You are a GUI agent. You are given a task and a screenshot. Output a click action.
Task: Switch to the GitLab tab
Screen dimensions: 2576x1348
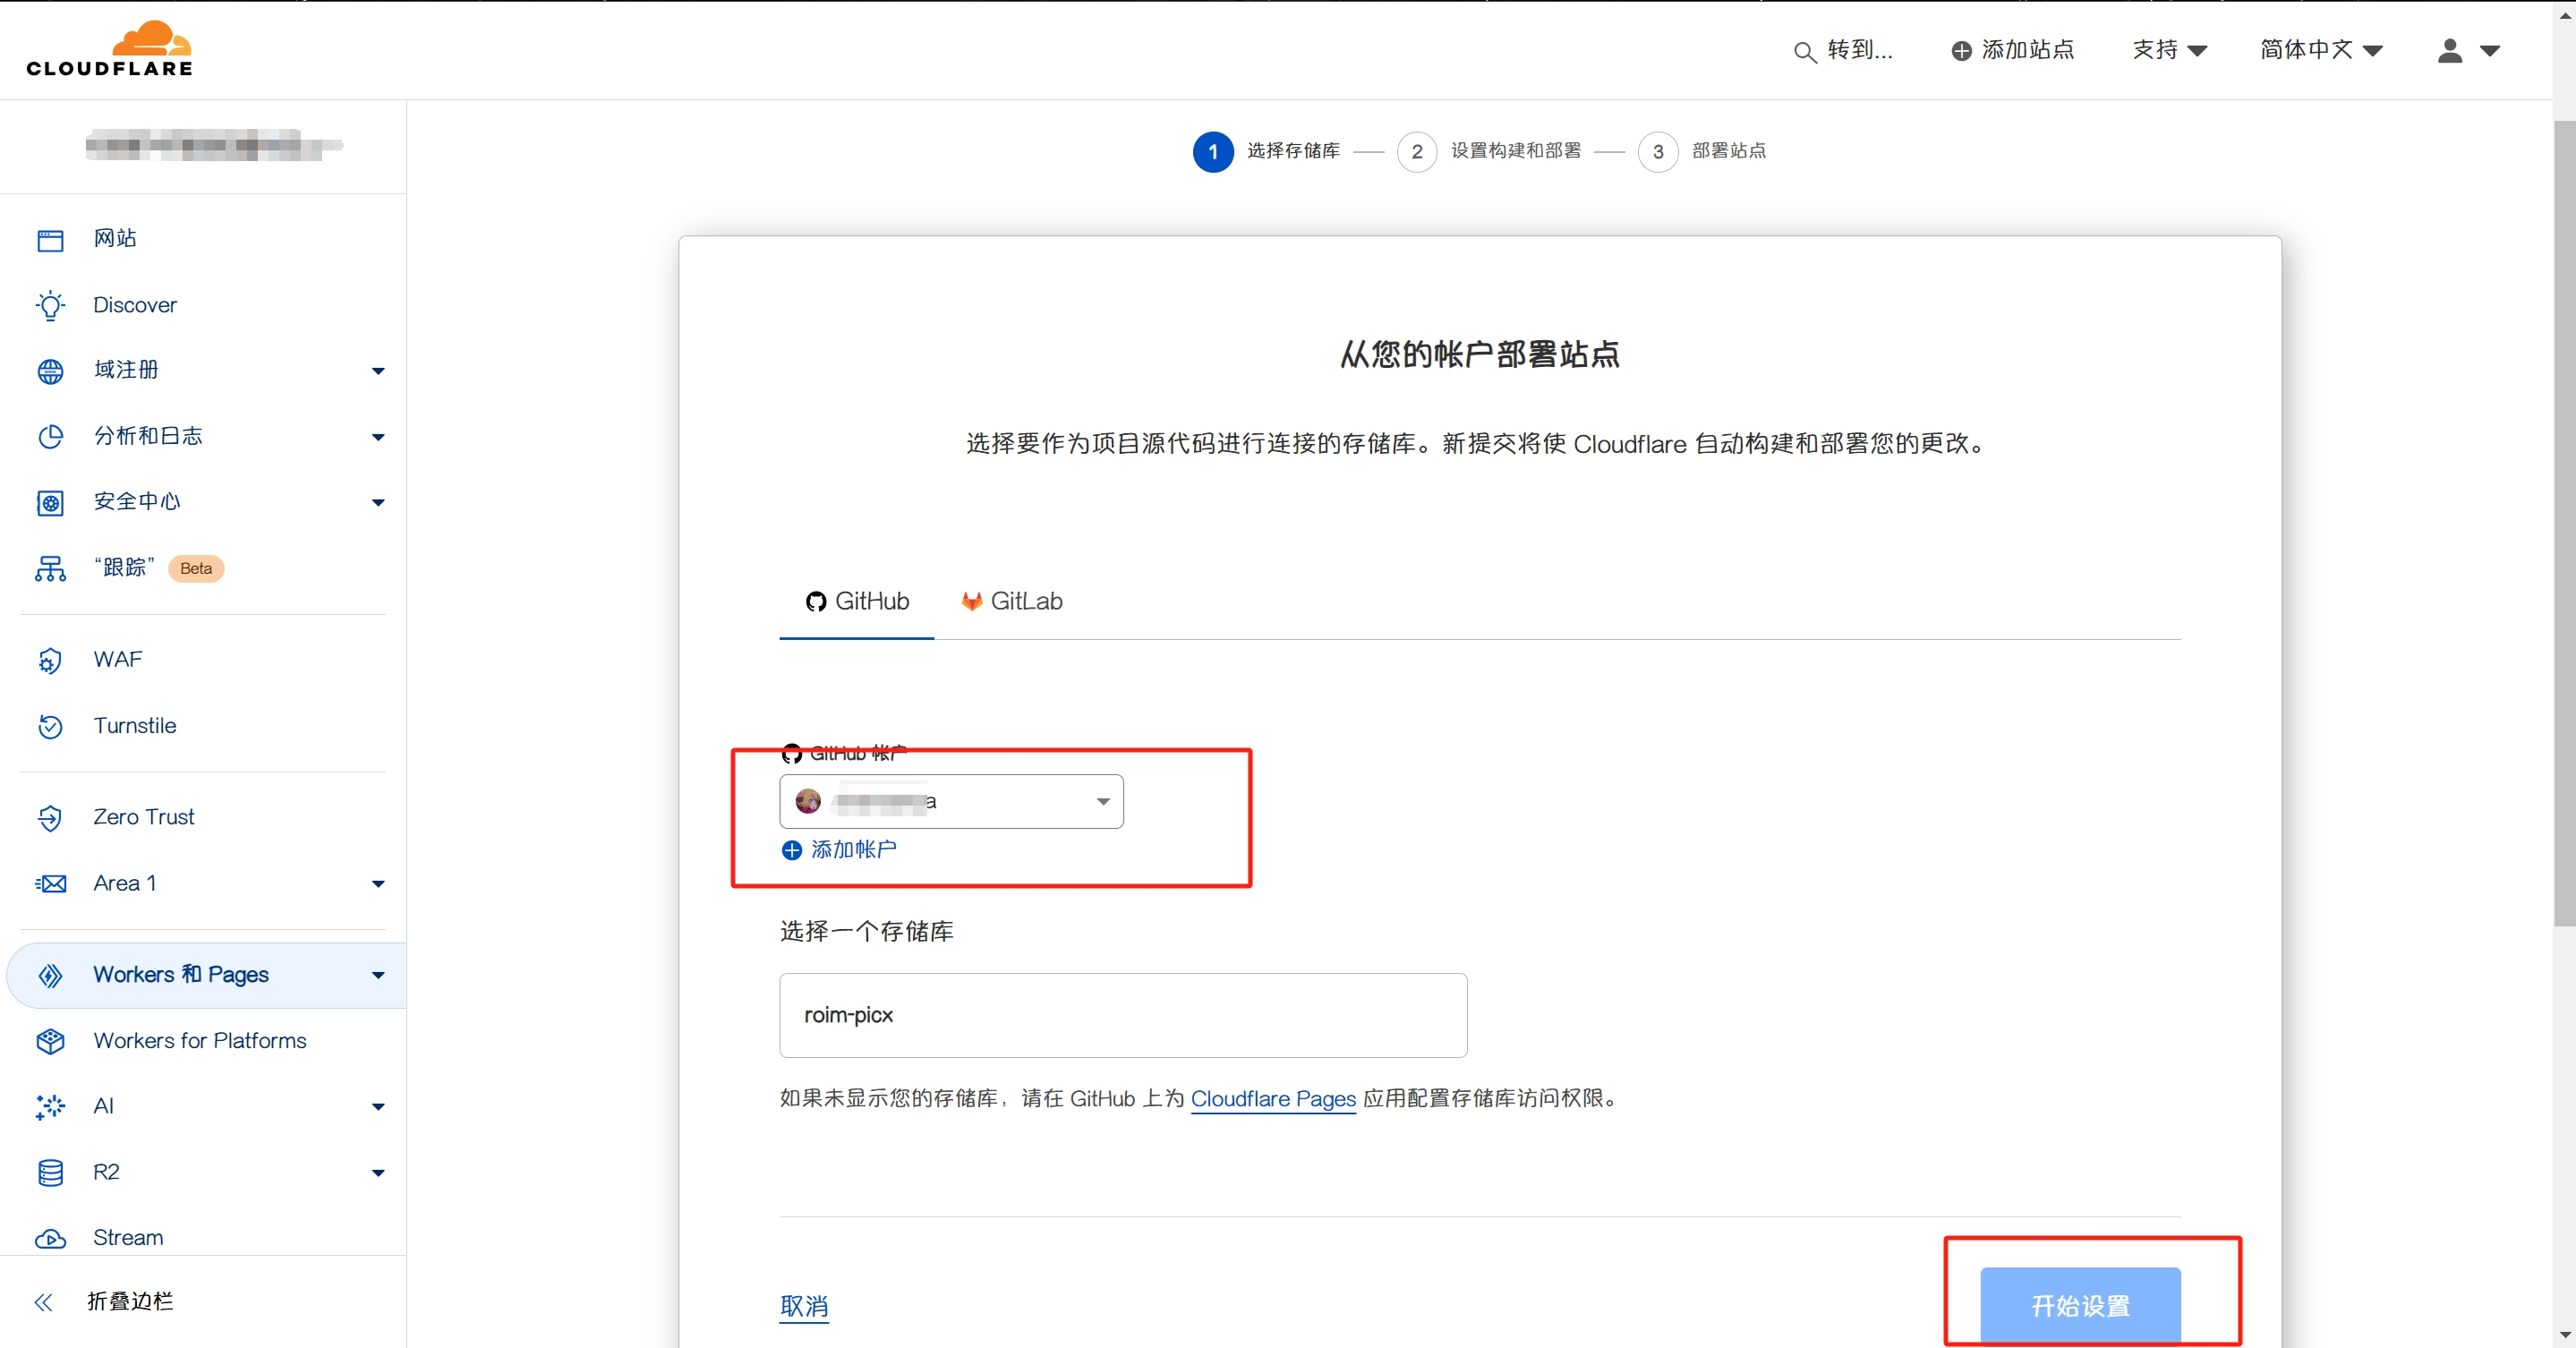tap(1011, 601)
